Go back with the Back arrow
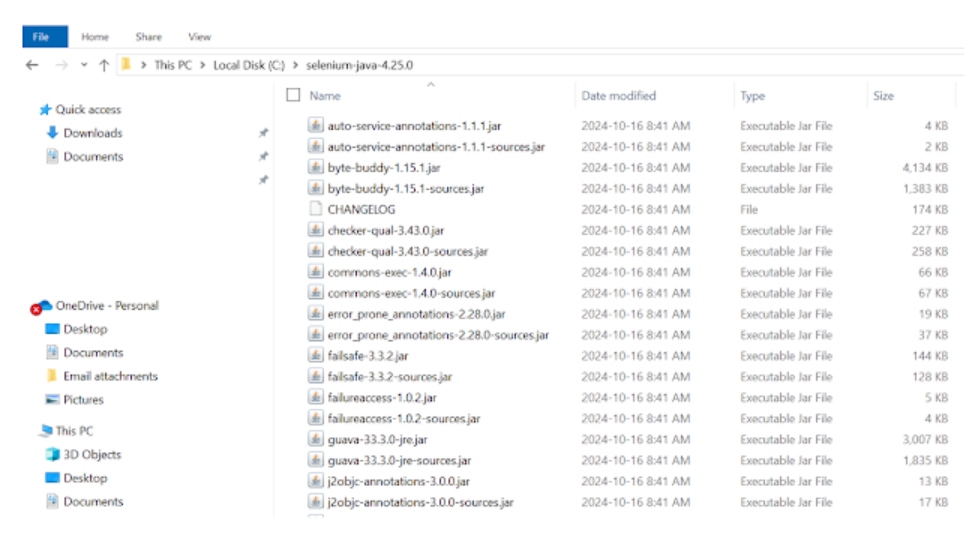The image size is (974, 541). pyautogui.click(x=32, y=65)
